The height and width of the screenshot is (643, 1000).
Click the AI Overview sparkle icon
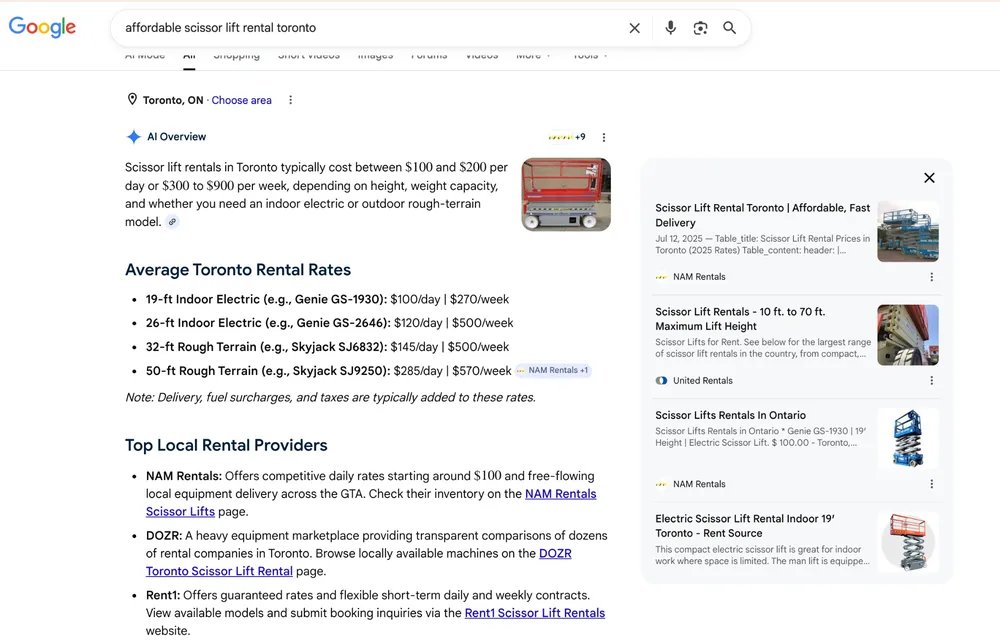[133, 137]
